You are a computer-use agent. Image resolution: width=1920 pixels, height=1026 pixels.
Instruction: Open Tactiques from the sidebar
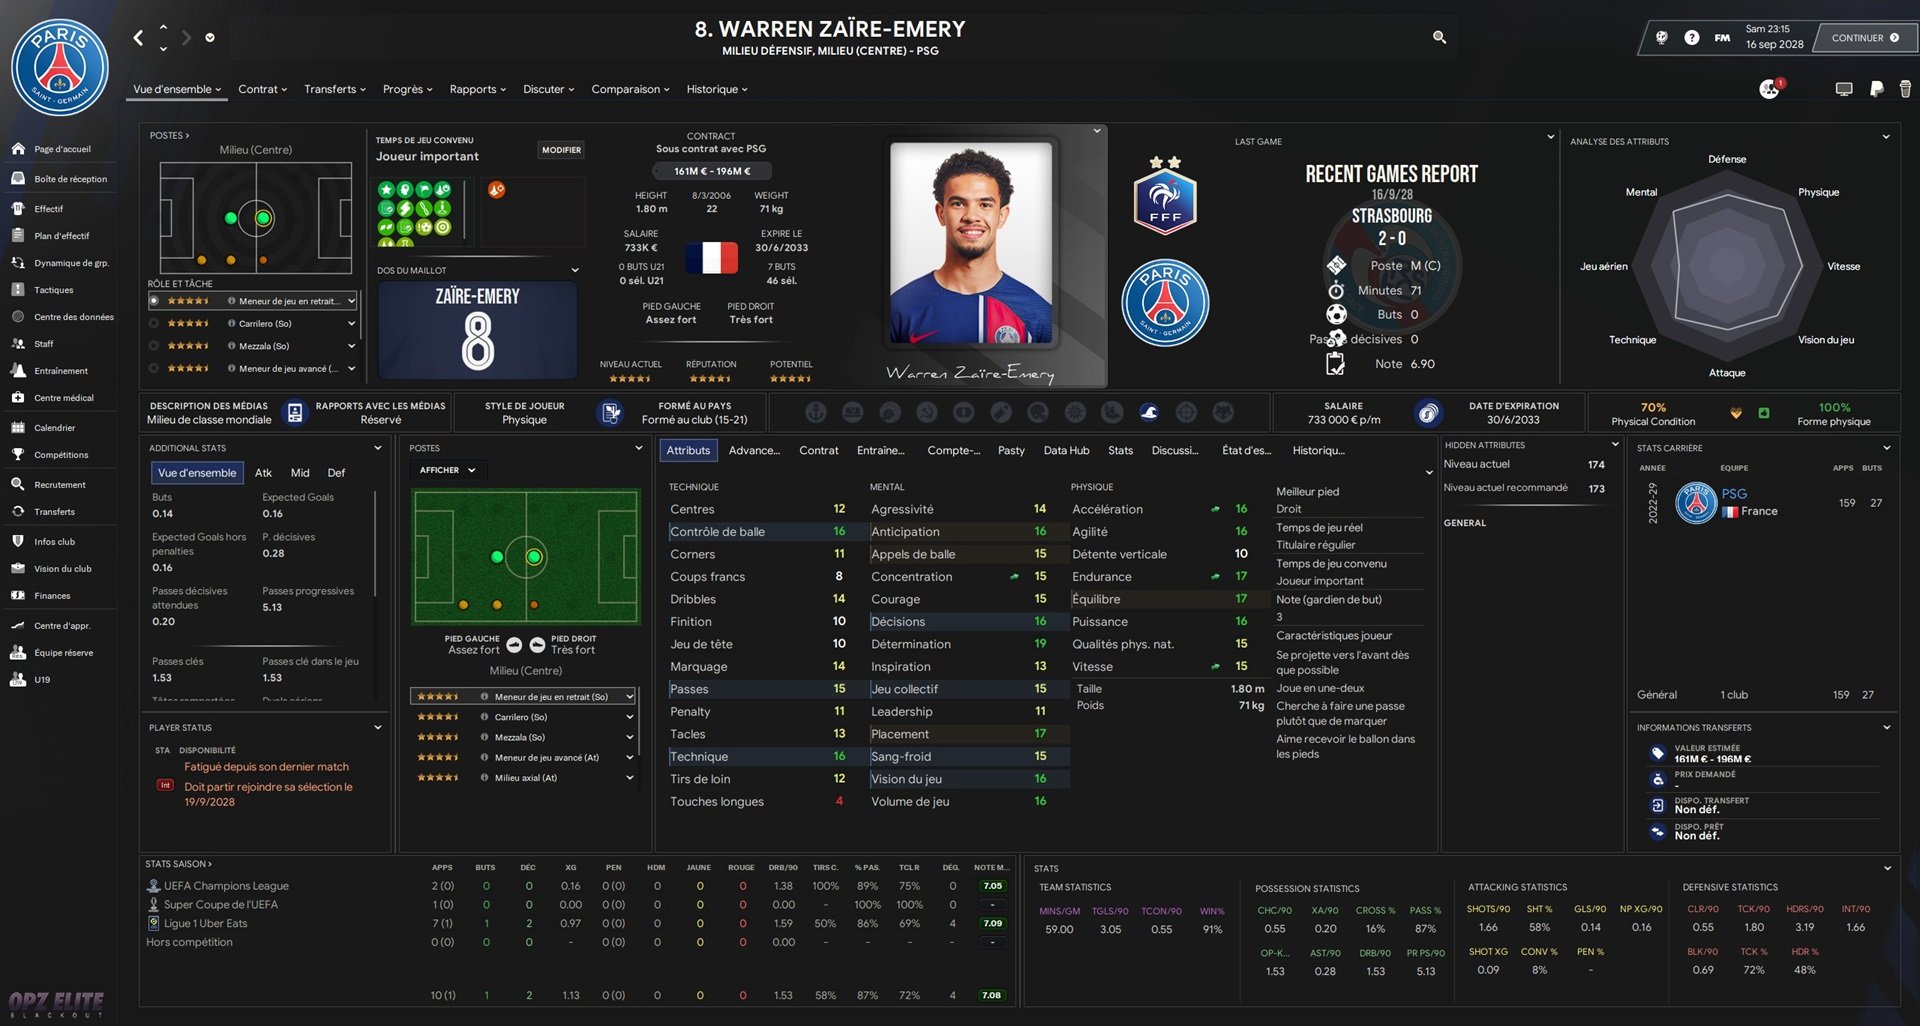[x=53, y=290]
